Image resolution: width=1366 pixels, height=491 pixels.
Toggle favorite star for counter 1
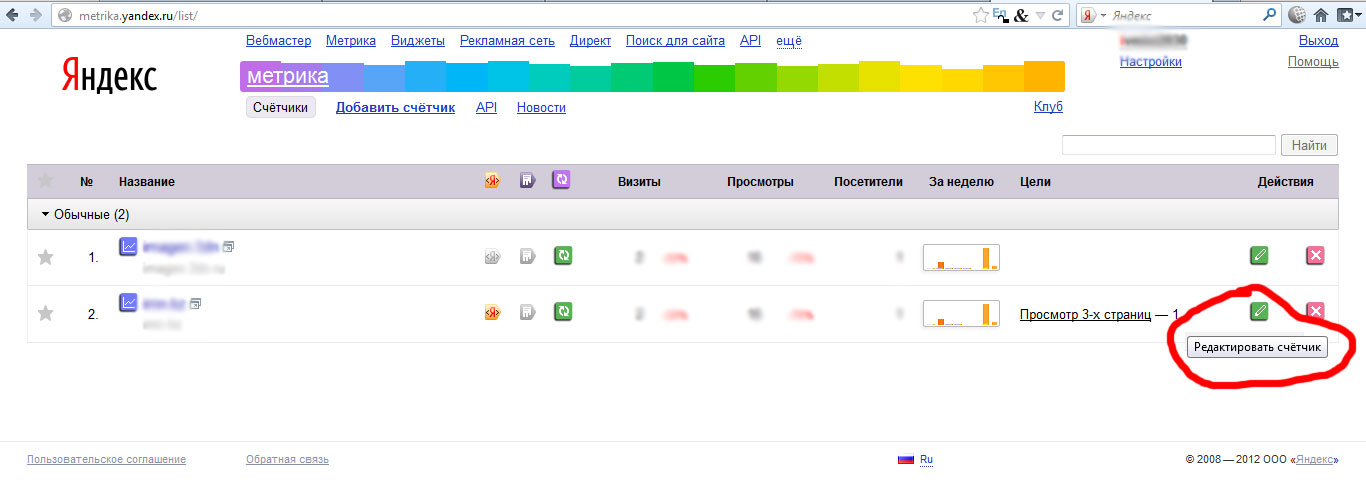(x=45, y=257)
